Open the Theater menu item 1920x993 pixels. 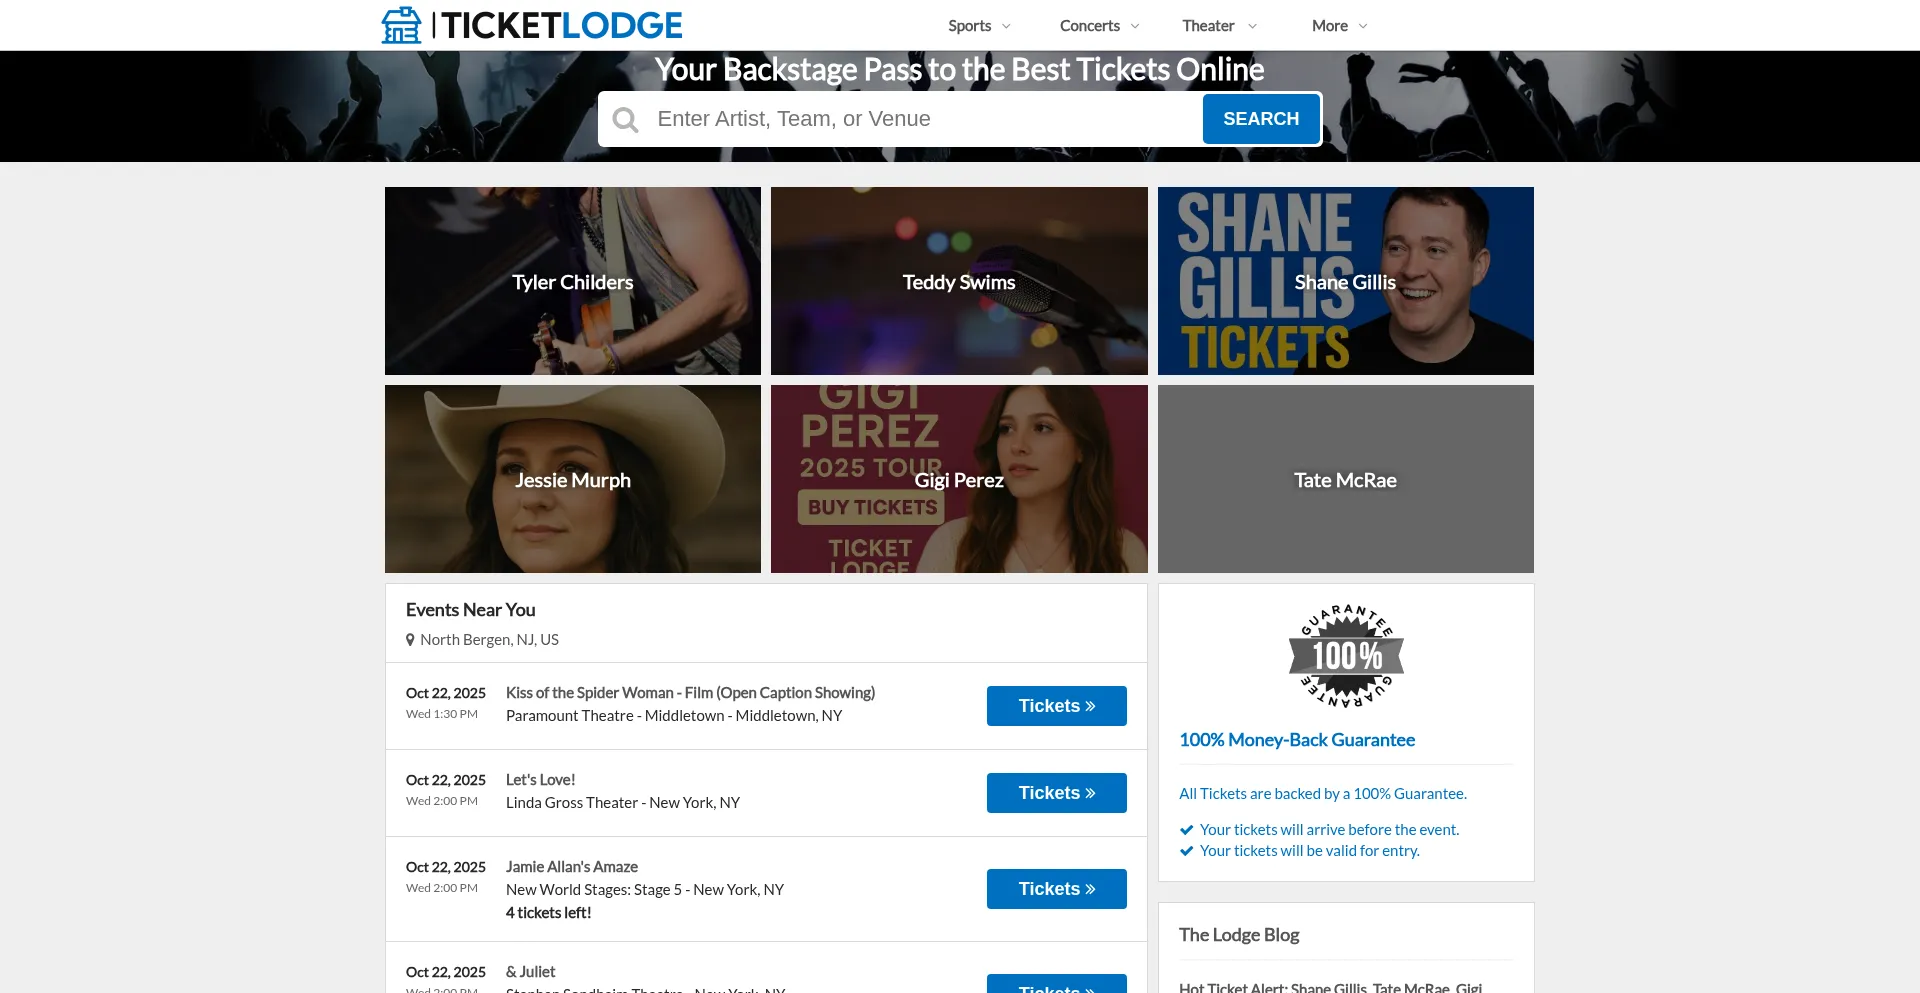click(x=1219, y=26)
